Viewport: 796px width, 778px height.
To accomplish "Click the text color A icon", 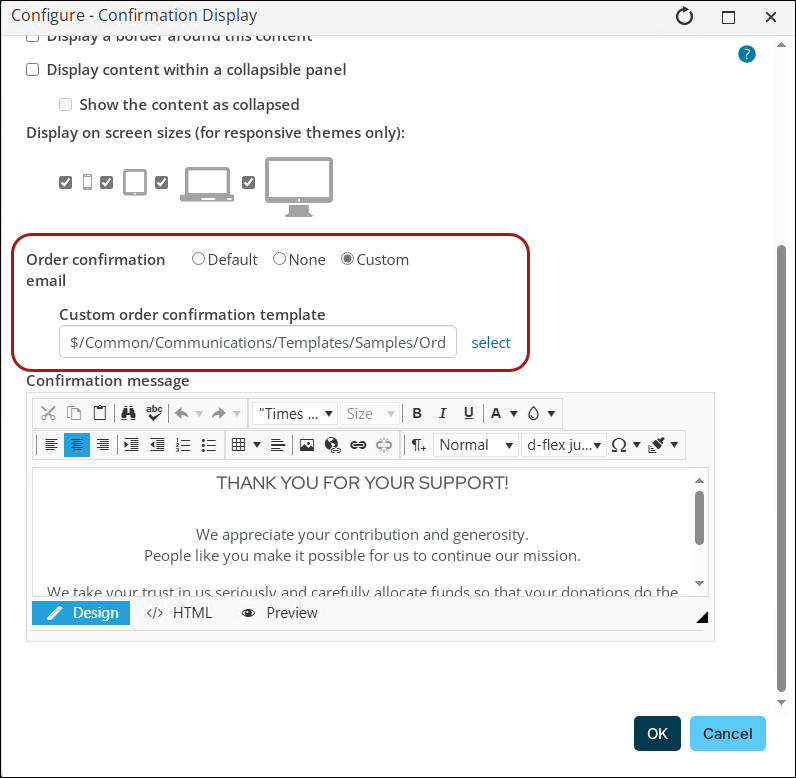I will pyautogui.click(x=496, y=413).
